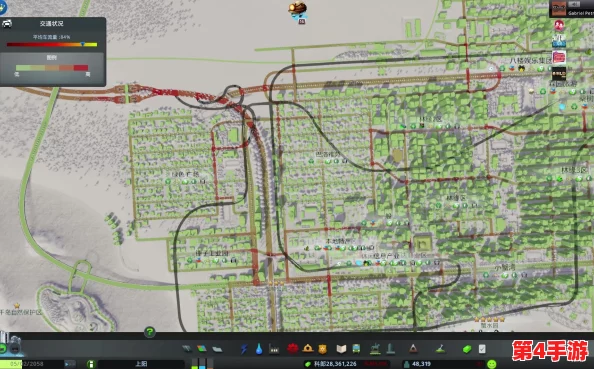The height and width of the screenshot is (369, 594).
Task: Click the green happiness smiley face
Action: click(492, 364)
